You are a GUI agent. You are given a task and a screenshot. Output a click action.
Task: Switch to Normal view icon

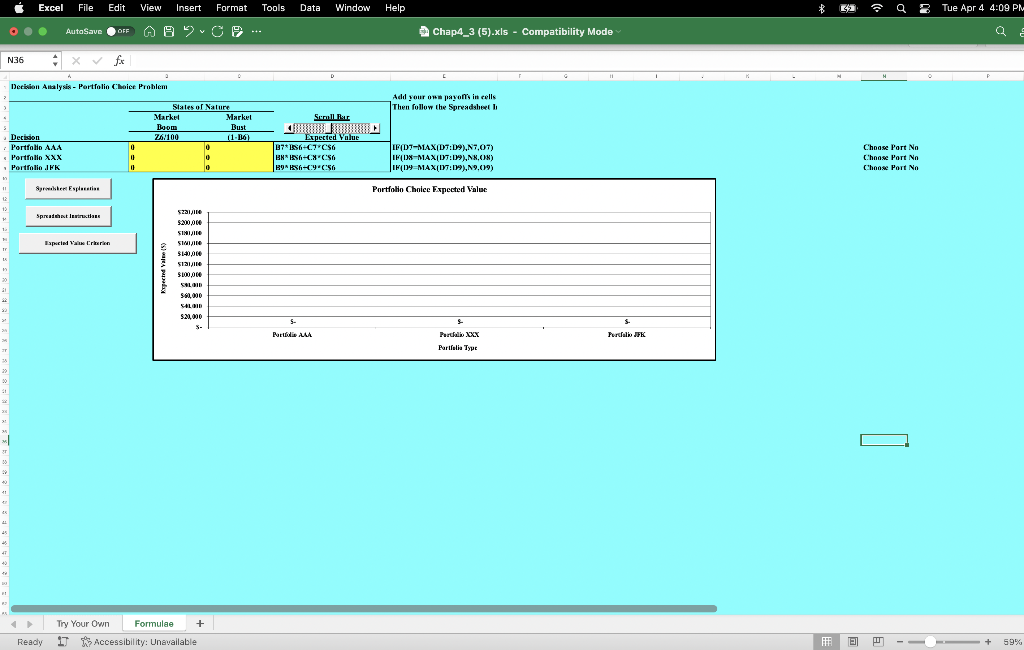coord(827,642)
